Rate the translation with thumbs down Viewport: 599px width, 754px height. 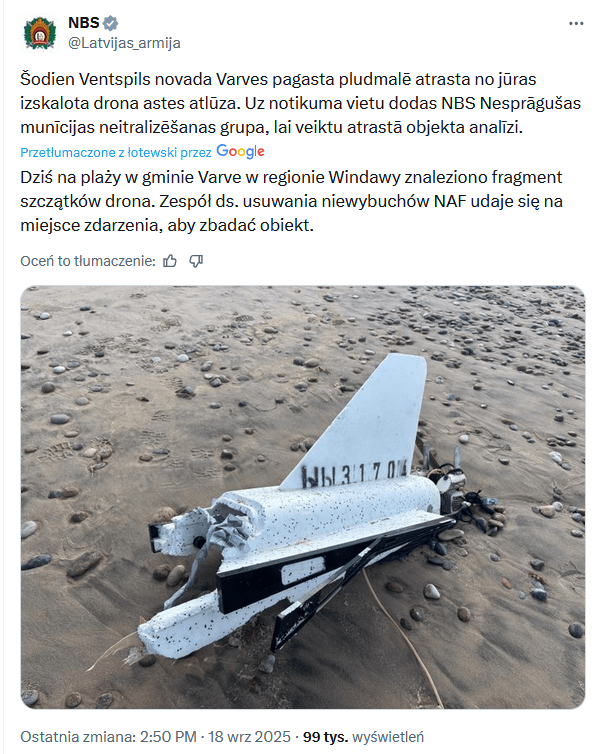tap(196, 261)
